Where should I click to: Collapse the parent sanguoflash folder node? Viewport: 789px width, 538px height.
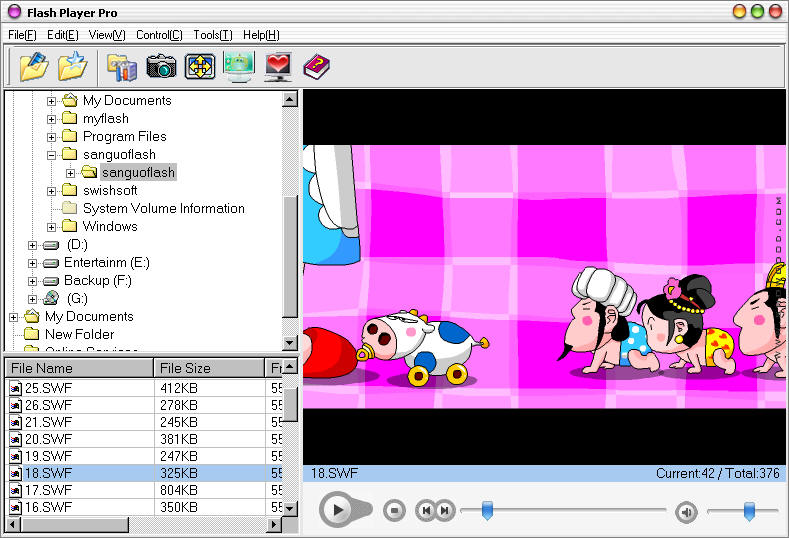tap(52, 155)
